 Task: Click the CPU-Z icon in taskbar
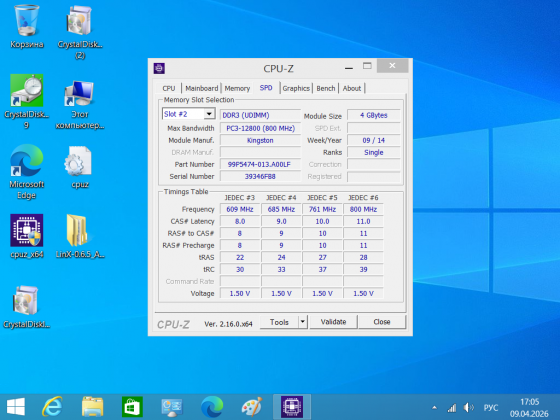[x=292, y=407]
